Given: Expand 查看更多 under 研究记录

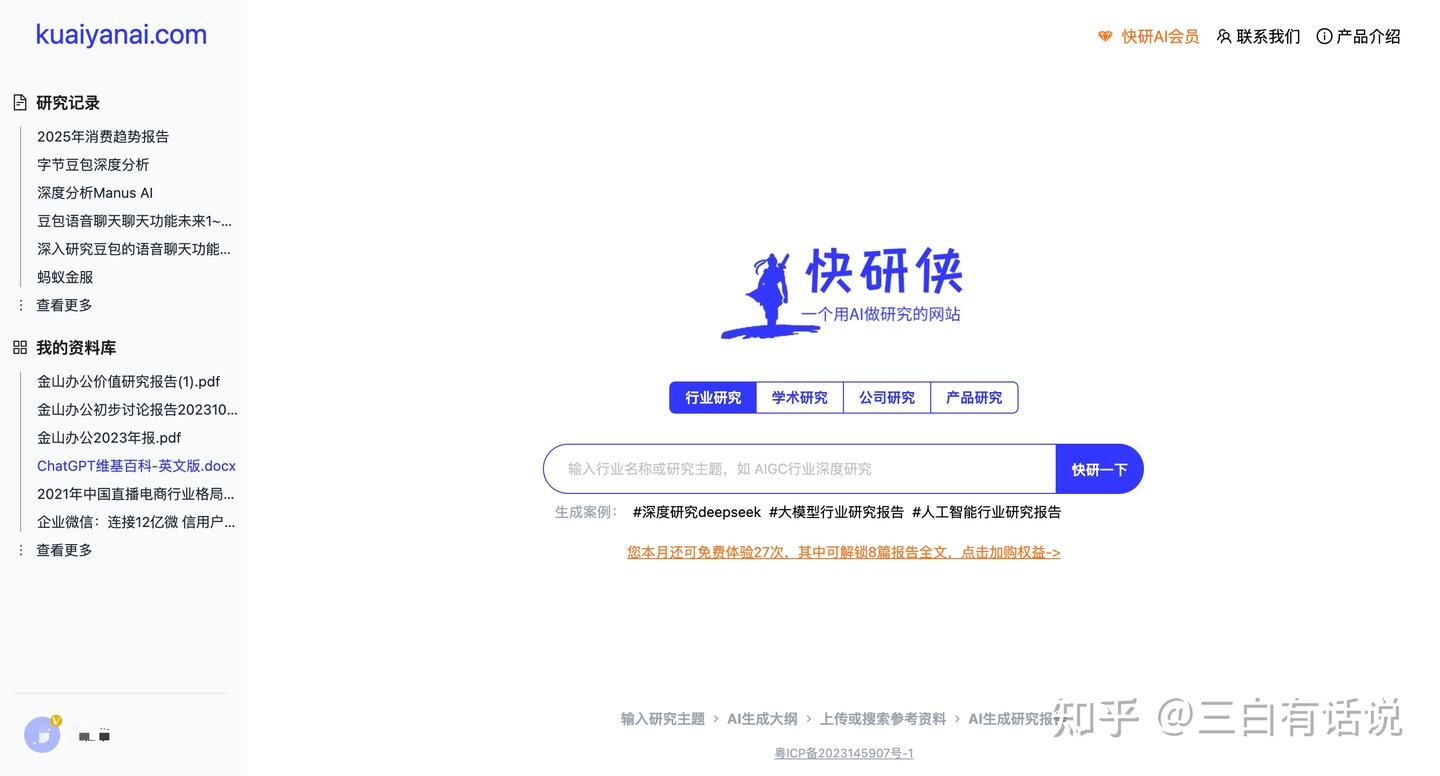Looking at the screenshot, I should [64, 305].
